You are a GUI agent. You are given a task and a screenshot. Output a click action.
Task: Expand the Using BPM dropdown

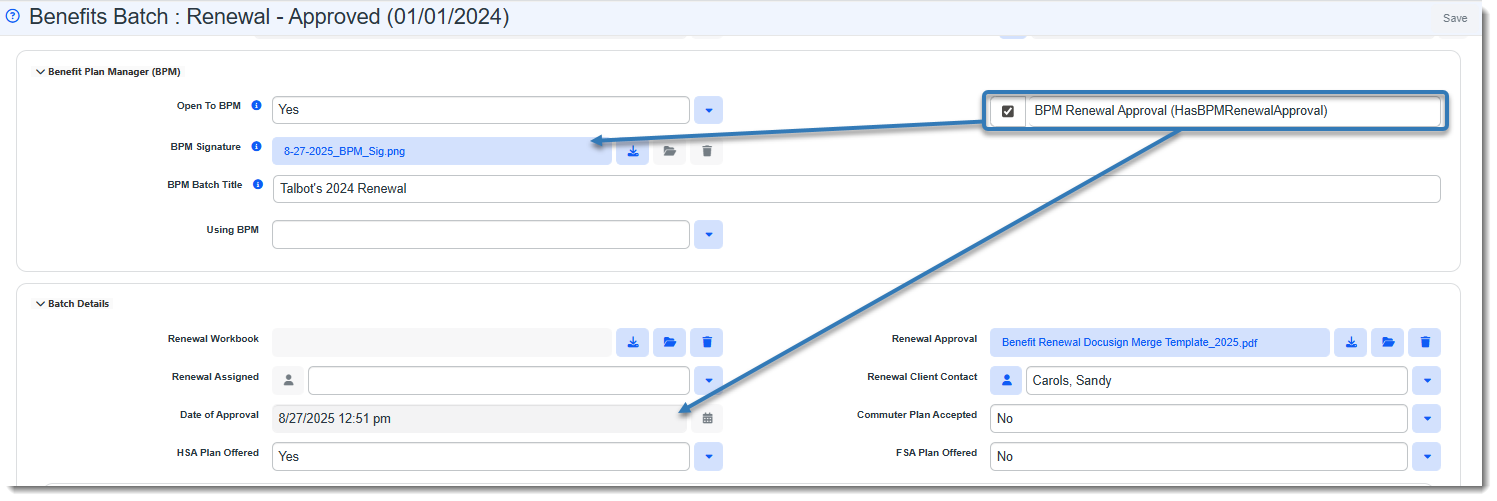(707, 234)
